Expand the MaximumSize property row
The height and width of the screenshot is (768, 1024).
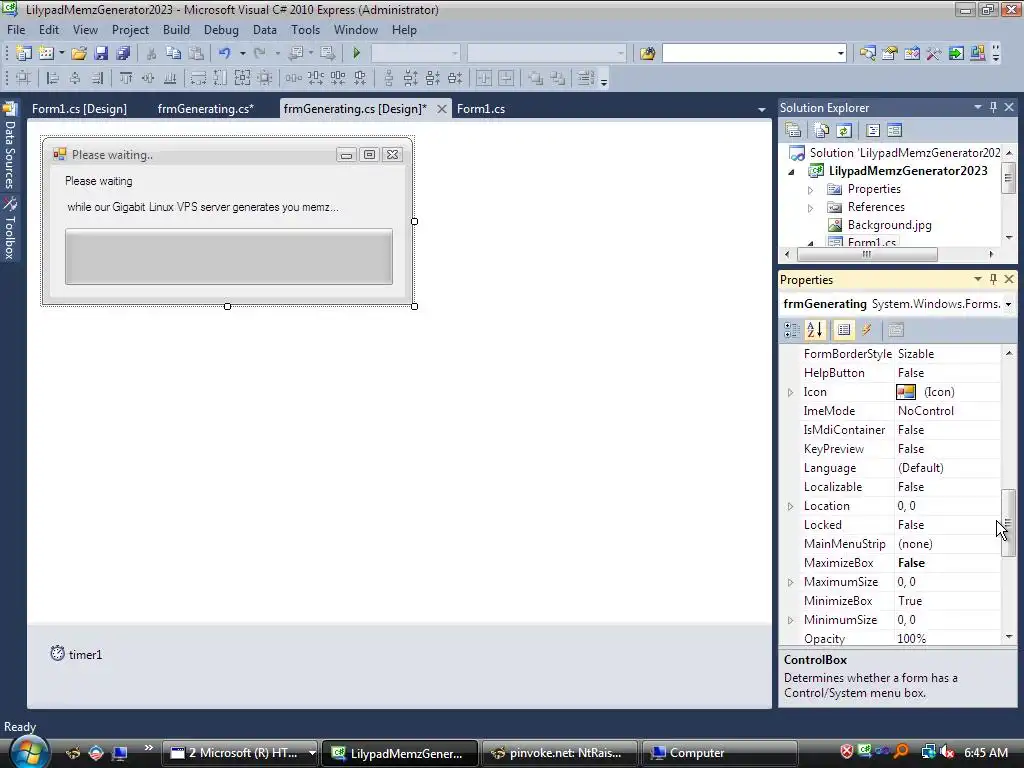[790, 582]
